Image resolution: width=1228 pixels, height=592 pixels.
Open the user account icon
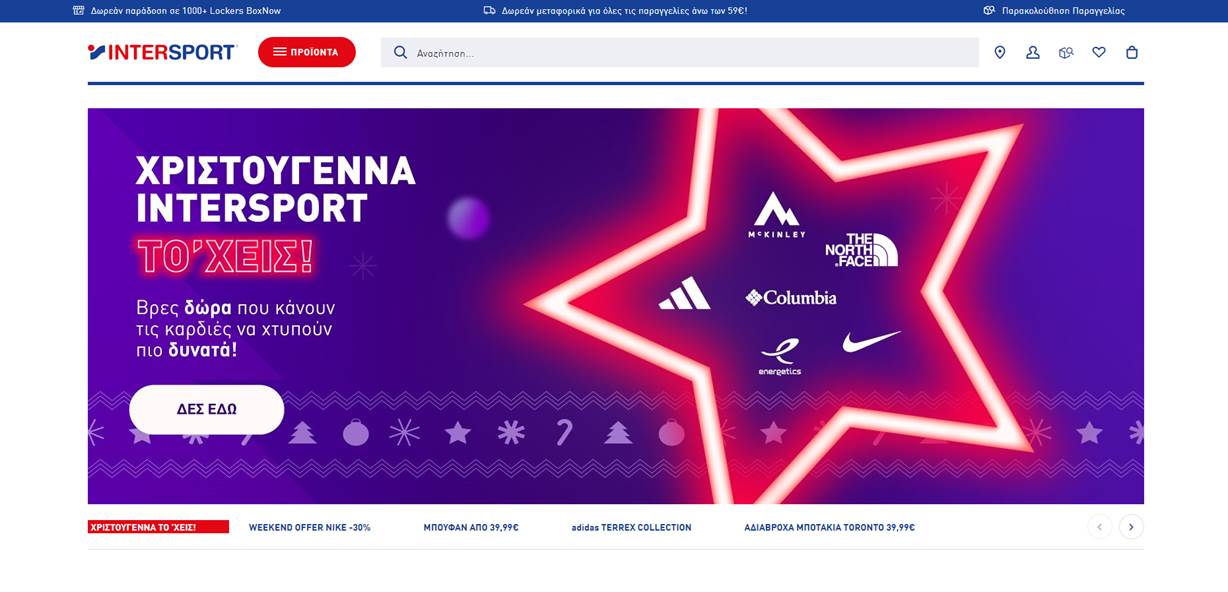[1033, 52]
